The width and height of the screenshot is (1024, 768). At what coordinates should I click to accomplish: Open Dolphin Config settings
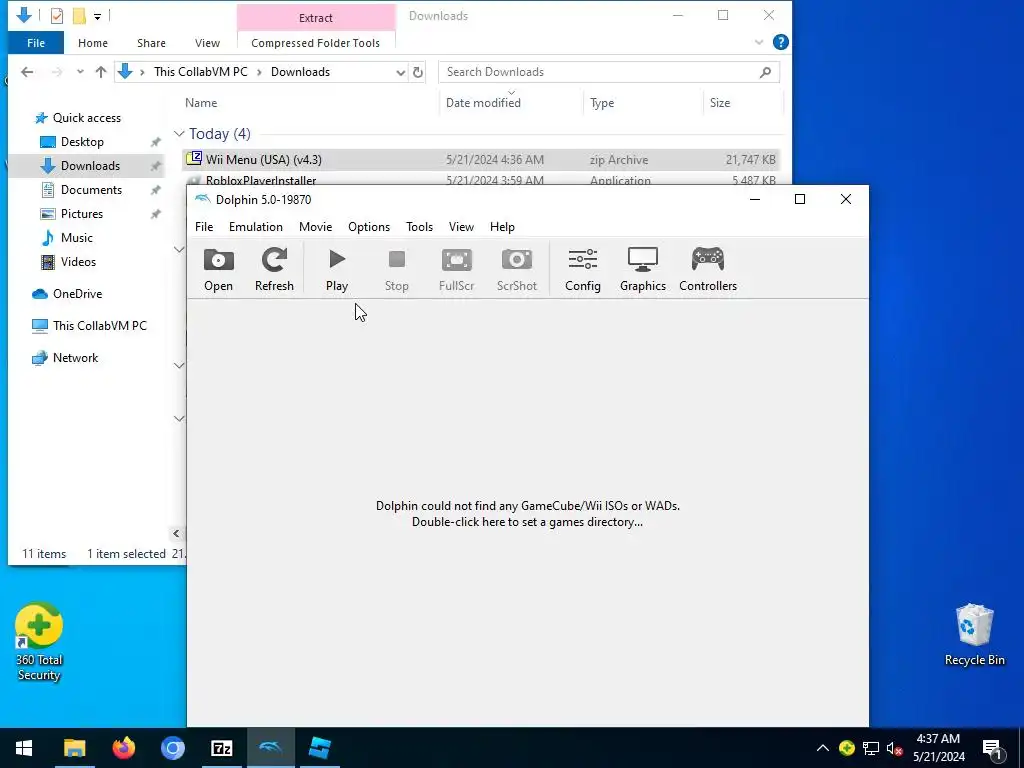point(583,269)
